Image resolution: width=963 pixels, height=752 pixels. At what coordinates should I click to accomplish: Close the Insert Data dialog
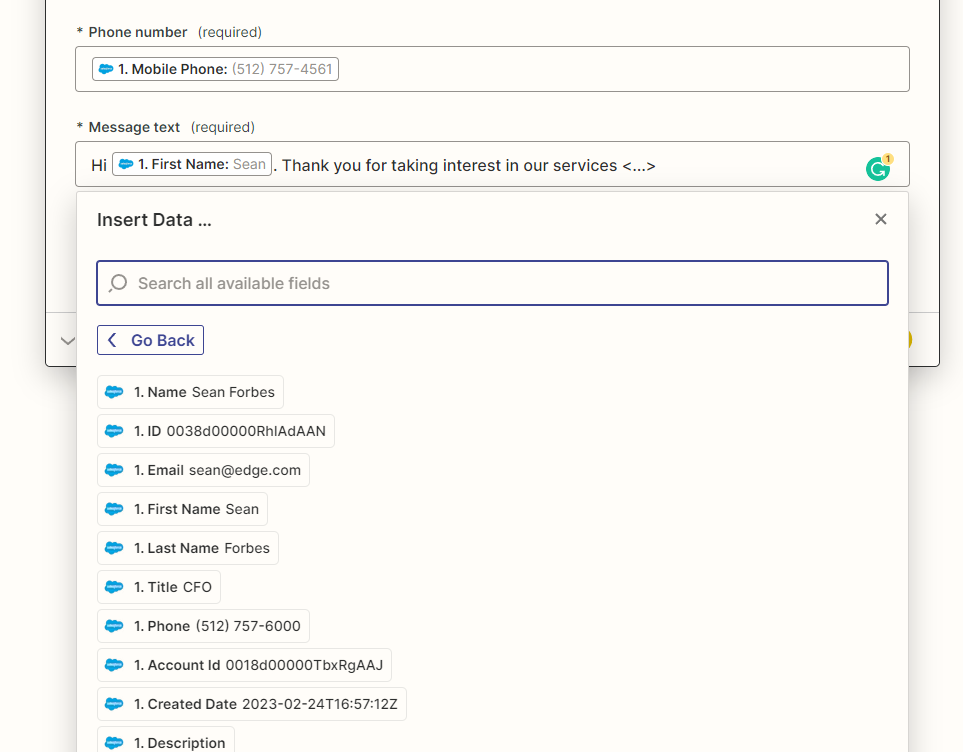point(881,219)
